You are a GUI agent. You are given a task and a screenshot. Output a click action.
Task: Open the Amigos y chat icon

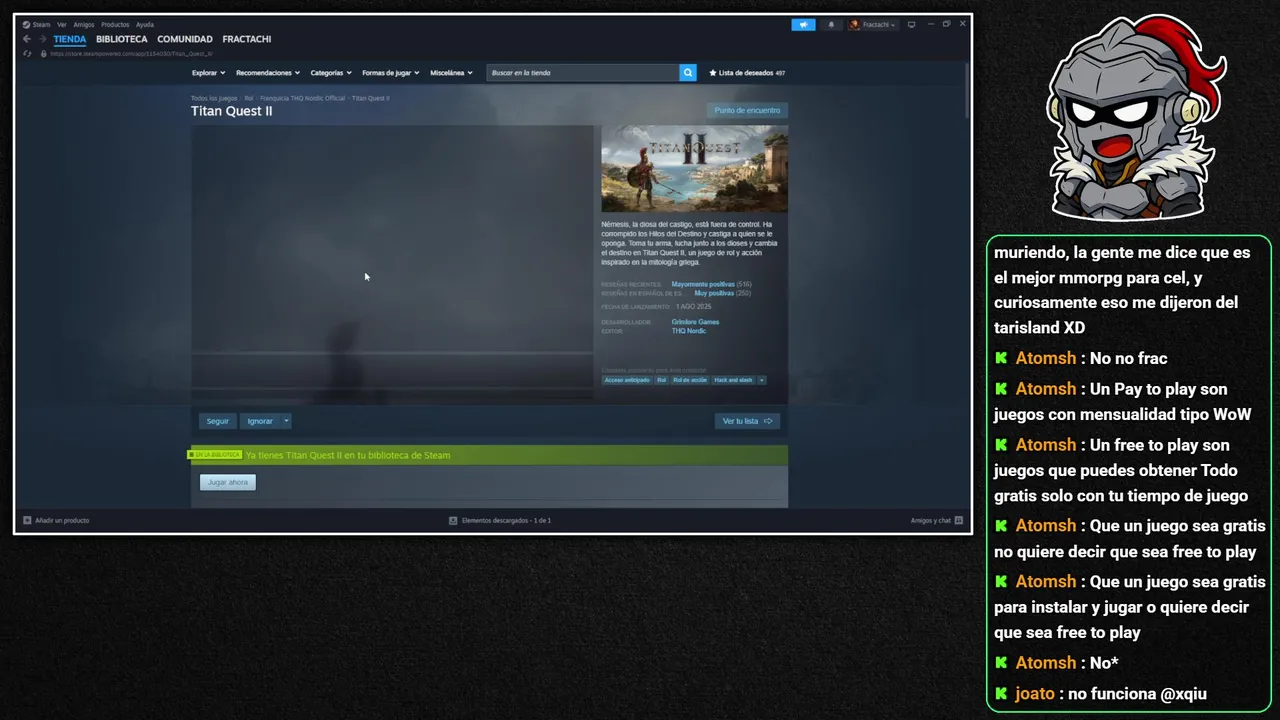(x=958, y=520)
